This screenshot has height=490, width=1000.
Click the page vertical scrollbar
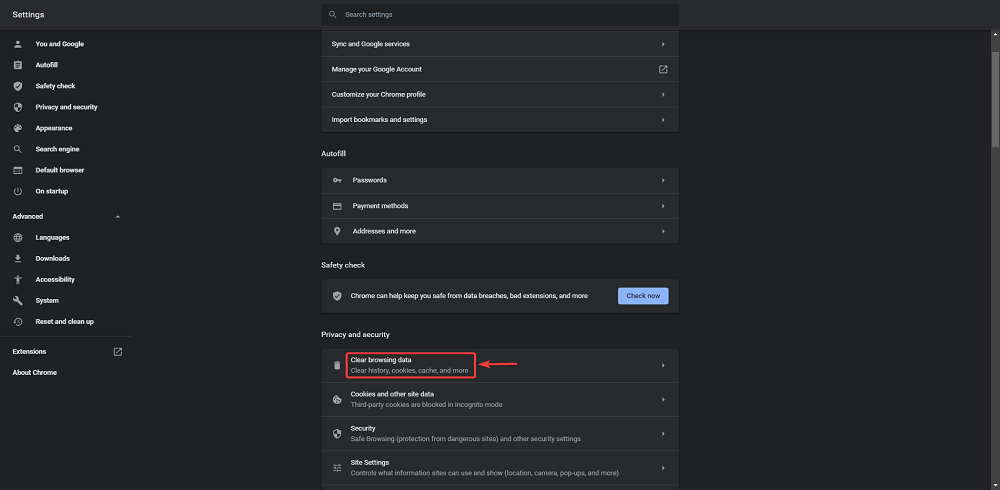click(994, 100)
